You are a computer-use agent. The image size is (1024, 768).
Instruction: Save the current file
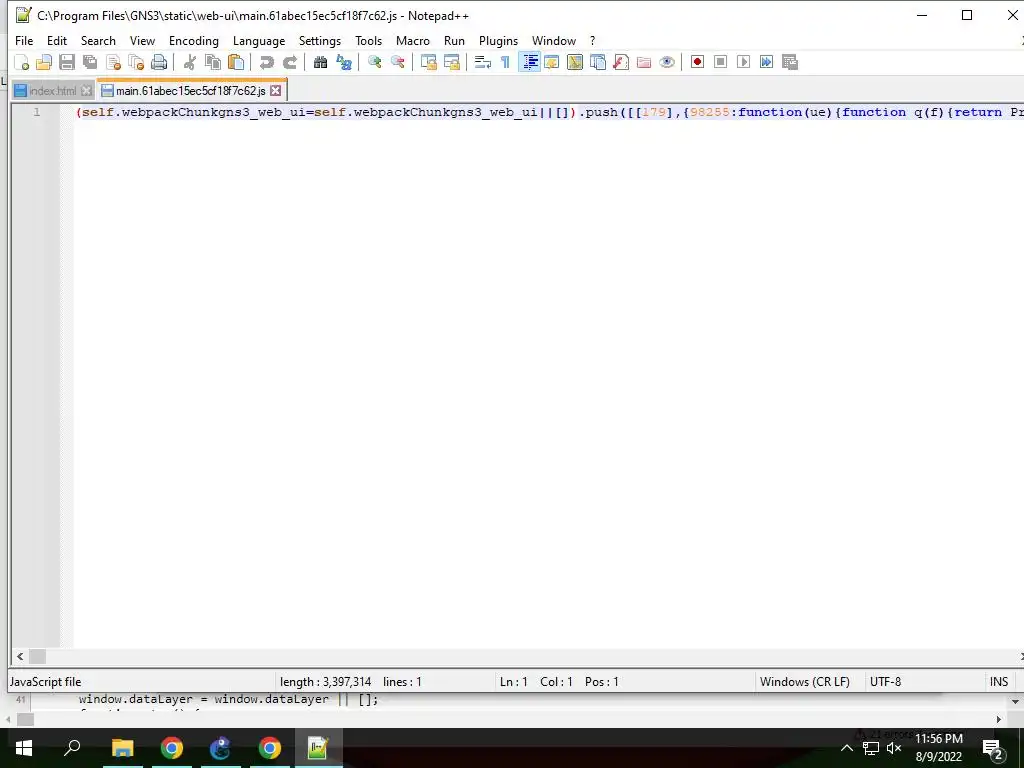click(67, 62)
